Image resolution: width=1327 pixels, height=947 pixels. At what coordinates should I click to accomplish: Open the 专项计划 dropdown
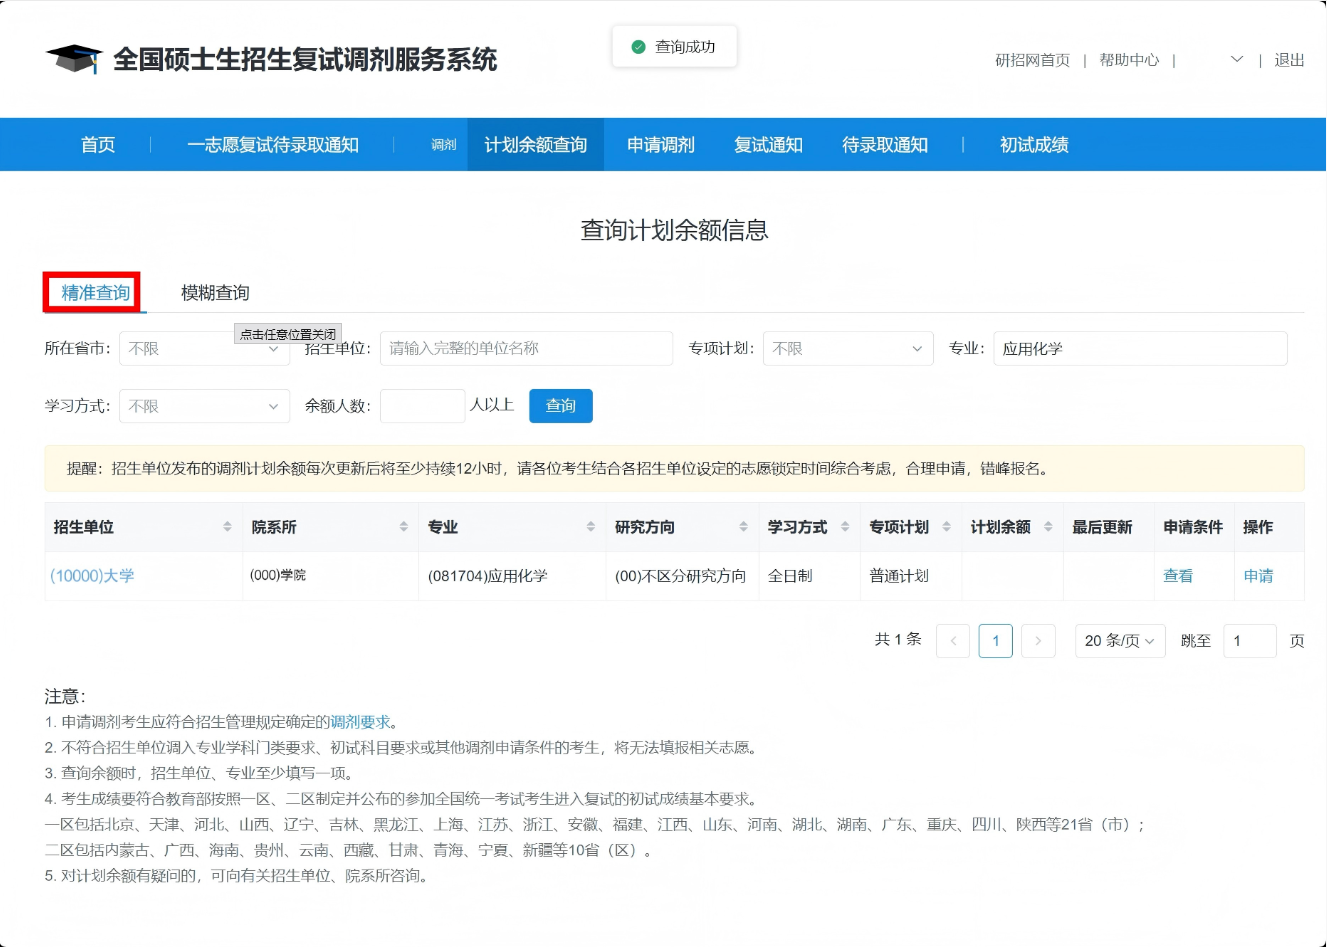[847, 348]
